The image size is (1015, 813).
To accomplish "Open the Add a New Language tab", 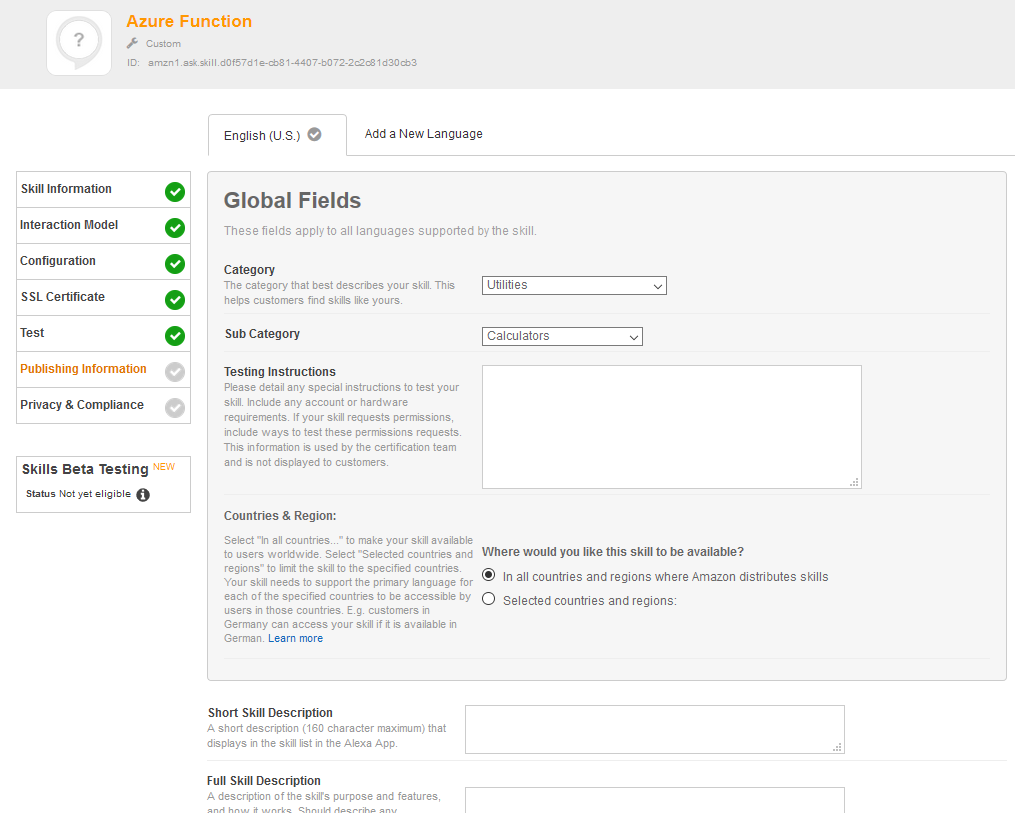I will click(423, 134).
